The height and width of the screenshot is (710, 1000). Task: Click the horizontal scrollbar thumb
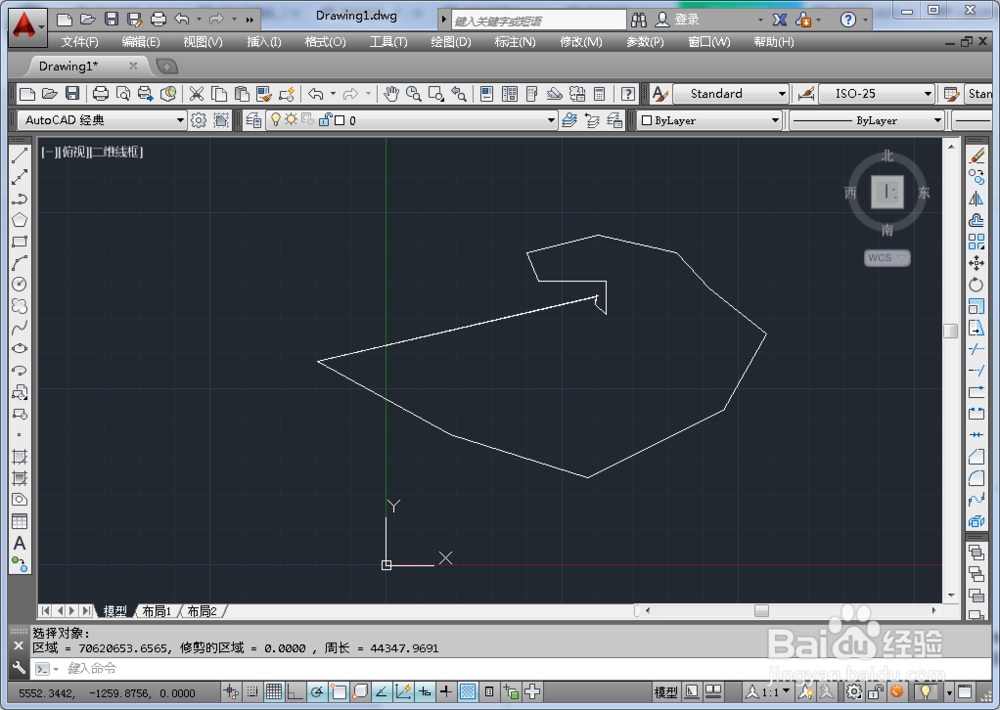click(x=761, y=610)
